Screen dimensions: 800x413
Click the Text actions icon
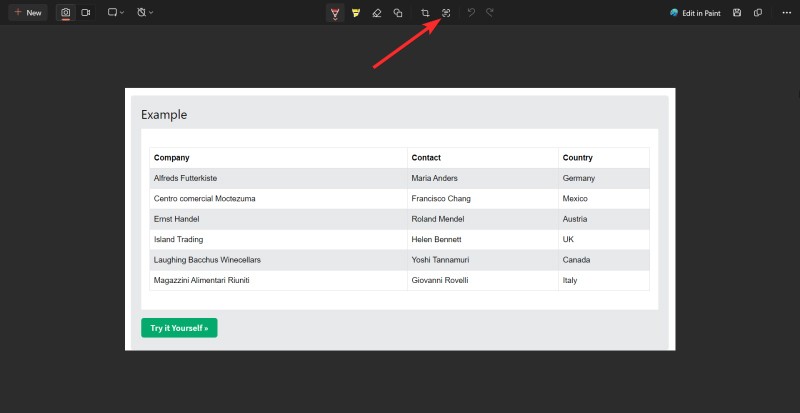[x=446, y=13]
